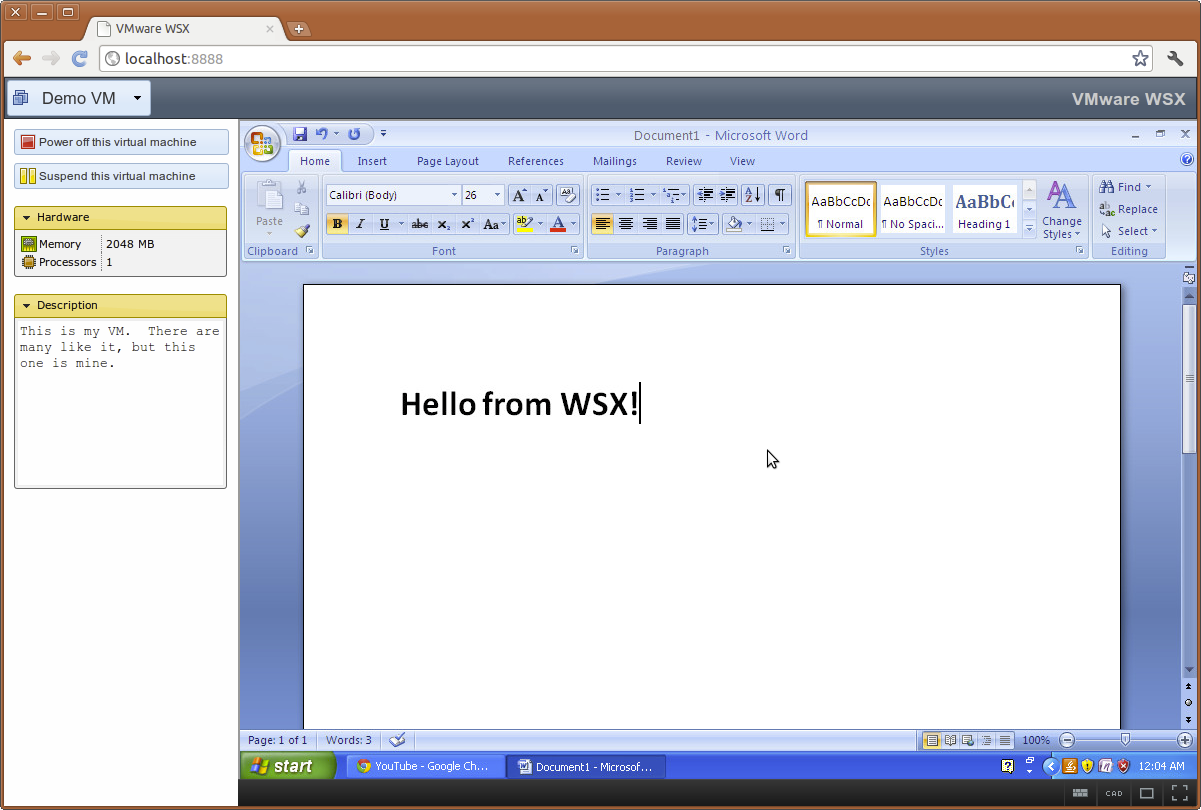Power off this virtual machine
The width and height of the screenshot is (1201, 810).
(121, 142)
